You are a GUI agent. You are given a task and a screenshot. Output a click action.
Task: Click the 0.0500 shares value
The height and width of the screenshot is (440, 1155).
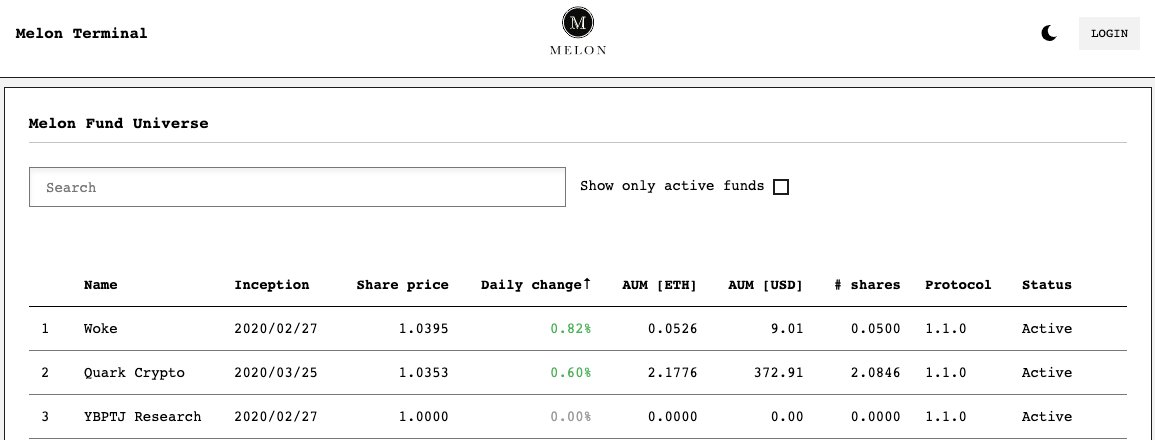875,329
